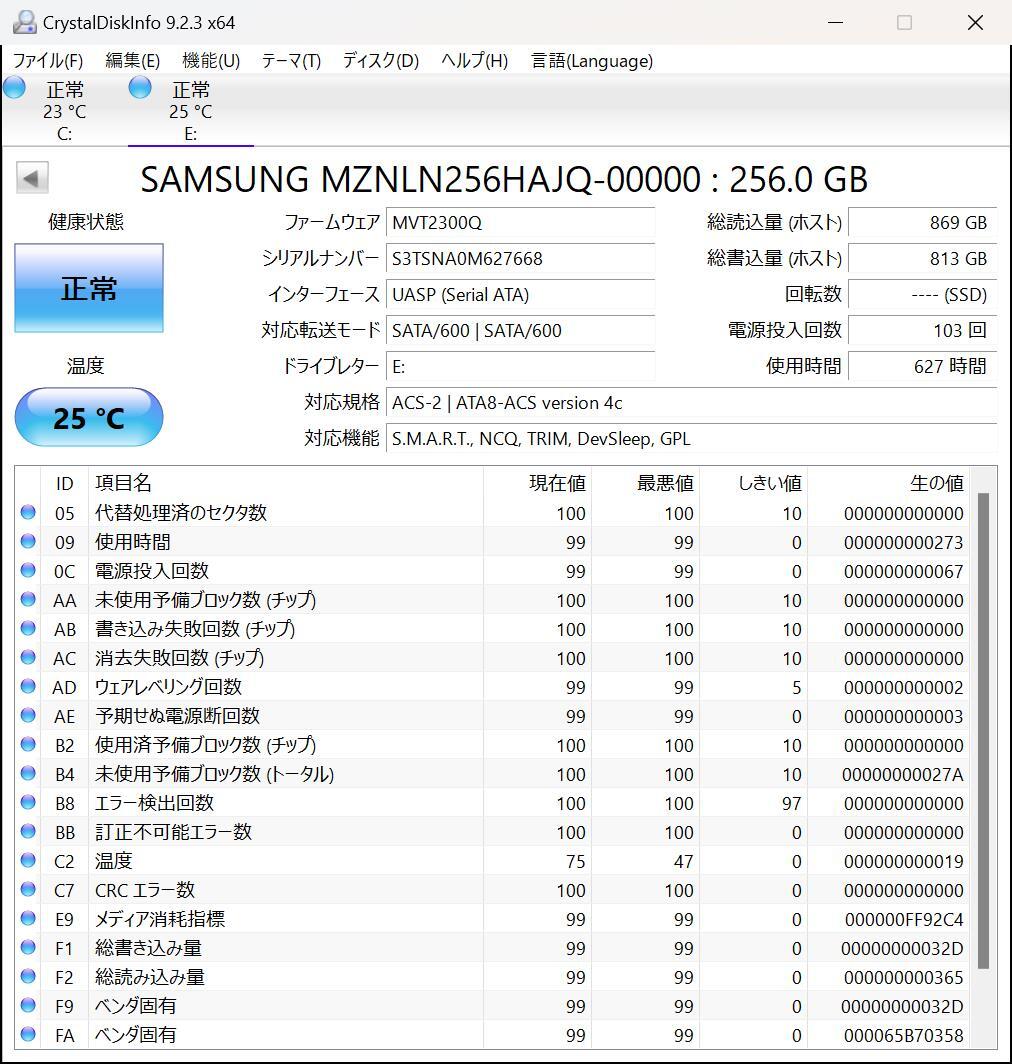The image size is (1012, 1064).
Task: Click the features field S.M.A.R.T., NCQ, TRIM
Action: 691,439
